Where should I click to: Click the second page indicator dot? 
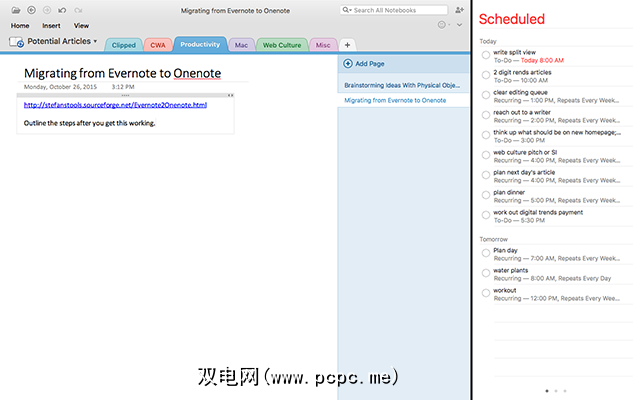click(556, 391)
